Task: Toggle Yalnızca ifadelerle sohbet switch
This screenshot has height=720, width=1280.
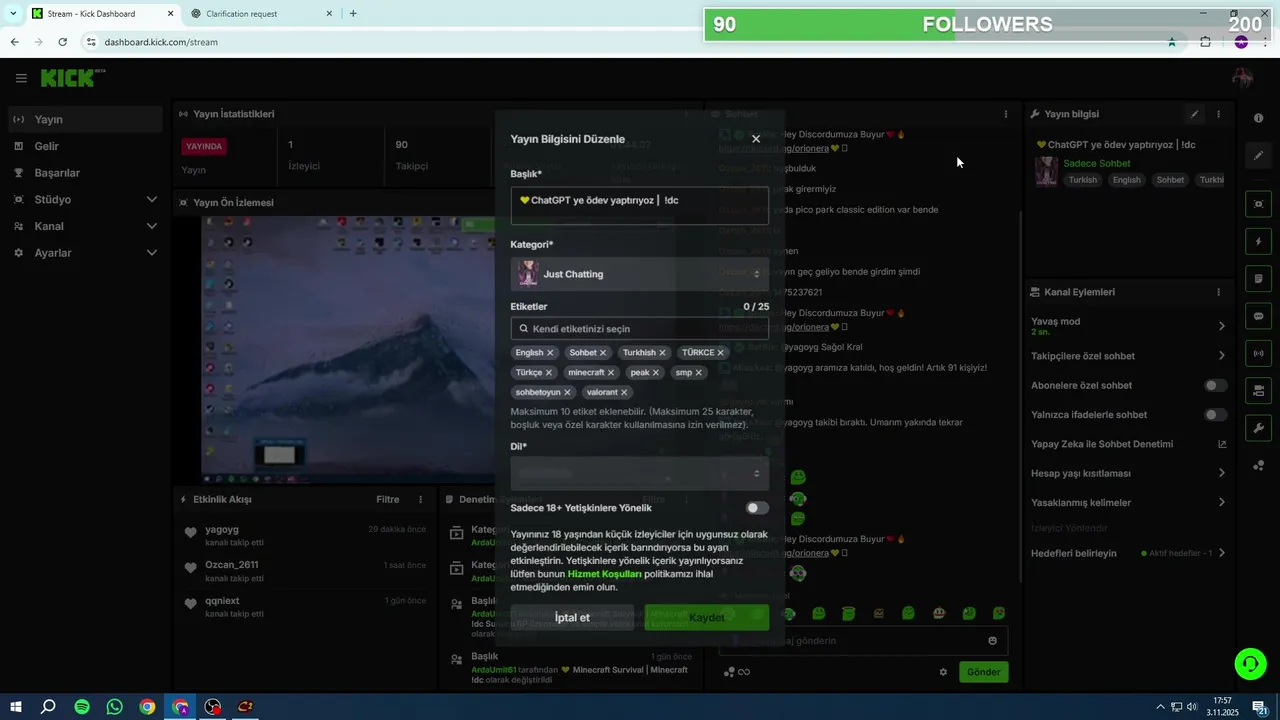Action: click(x=1215, y=414)
